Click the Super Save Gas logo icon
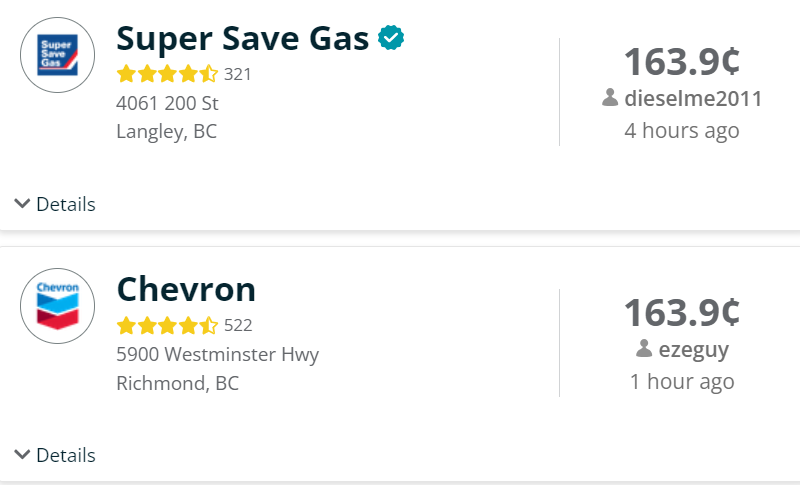 pyautogui.click(x=58, y=55)
